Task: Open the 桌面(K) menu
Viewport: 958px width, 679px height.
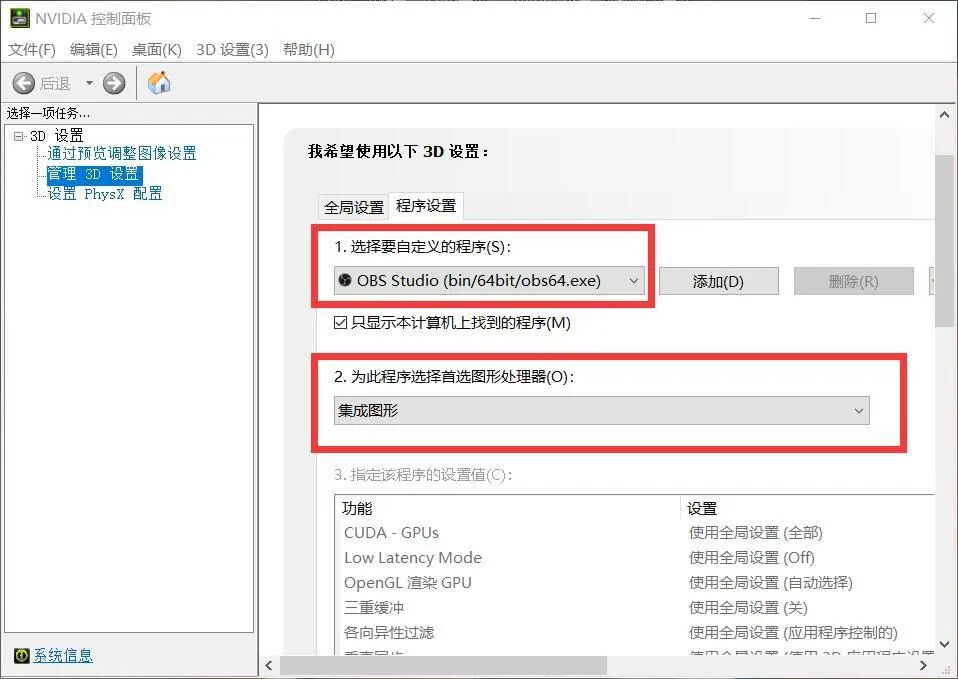Action: click(x=156, y=50)
